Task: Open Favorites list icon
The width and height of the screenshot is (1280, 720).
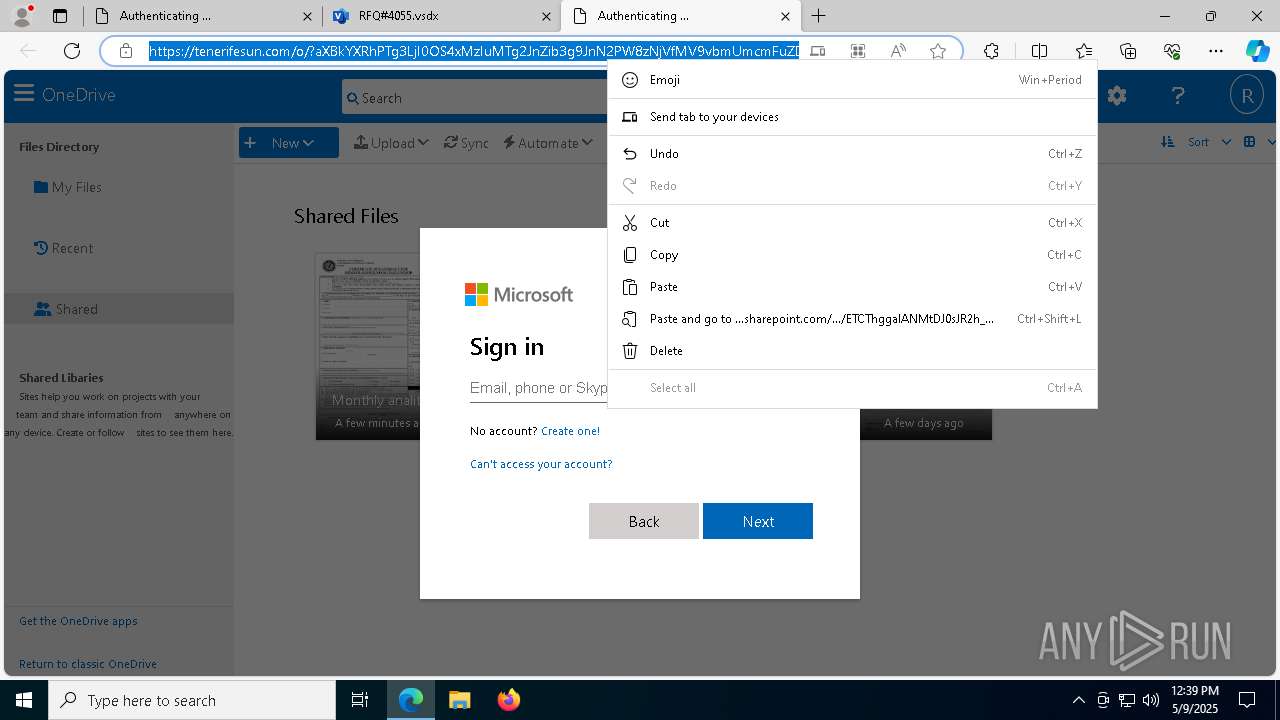Action: click(1084, 51)
